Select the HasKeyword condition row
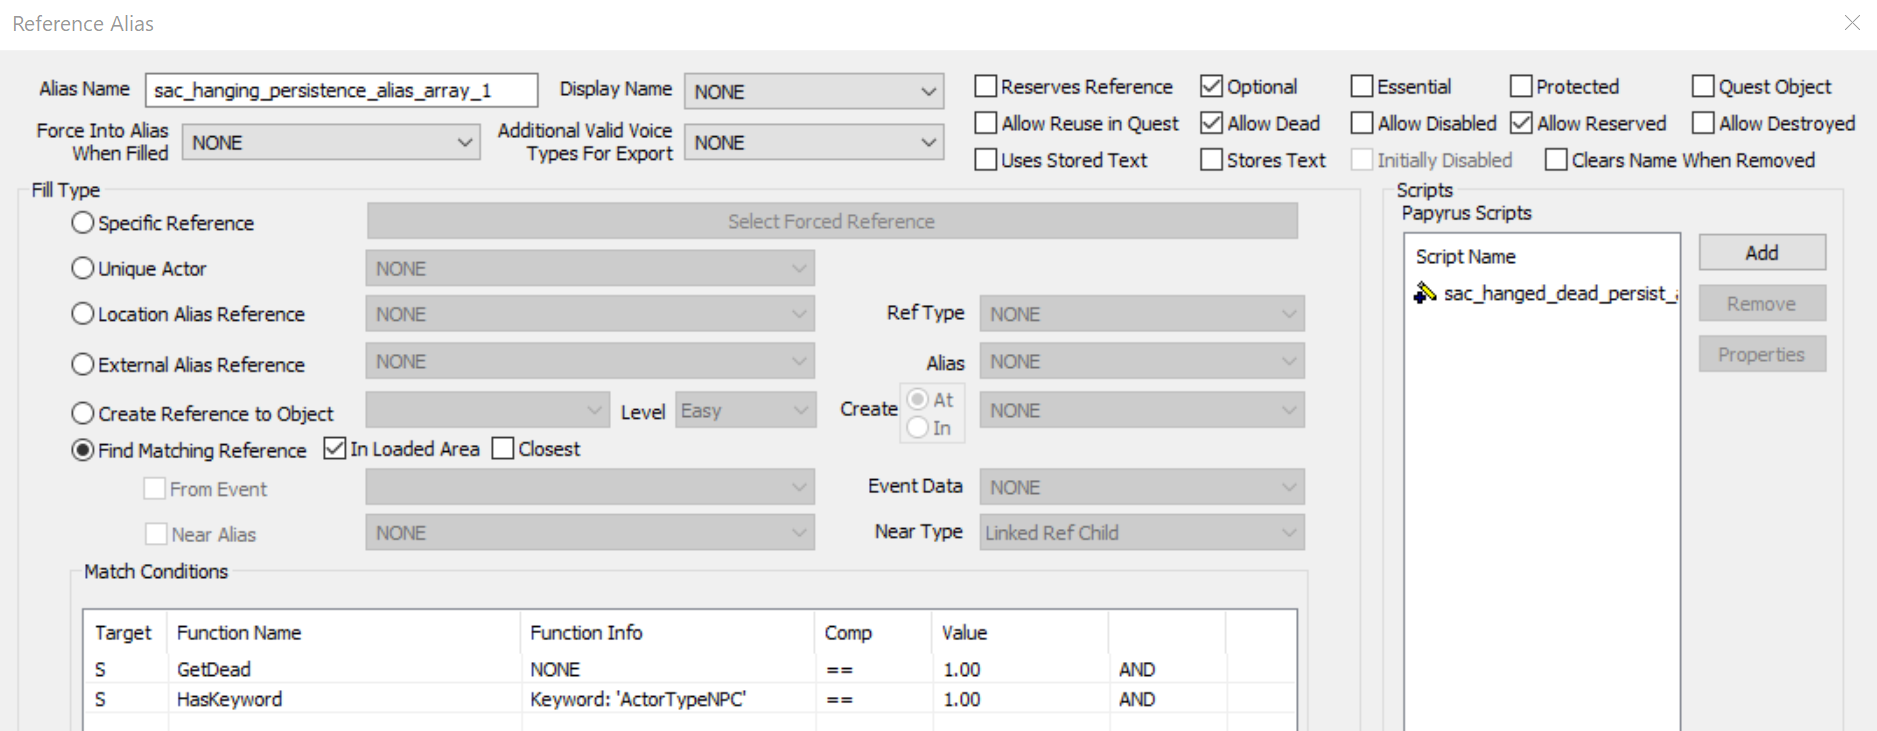The image size is (1877, 731). [690, 699]
